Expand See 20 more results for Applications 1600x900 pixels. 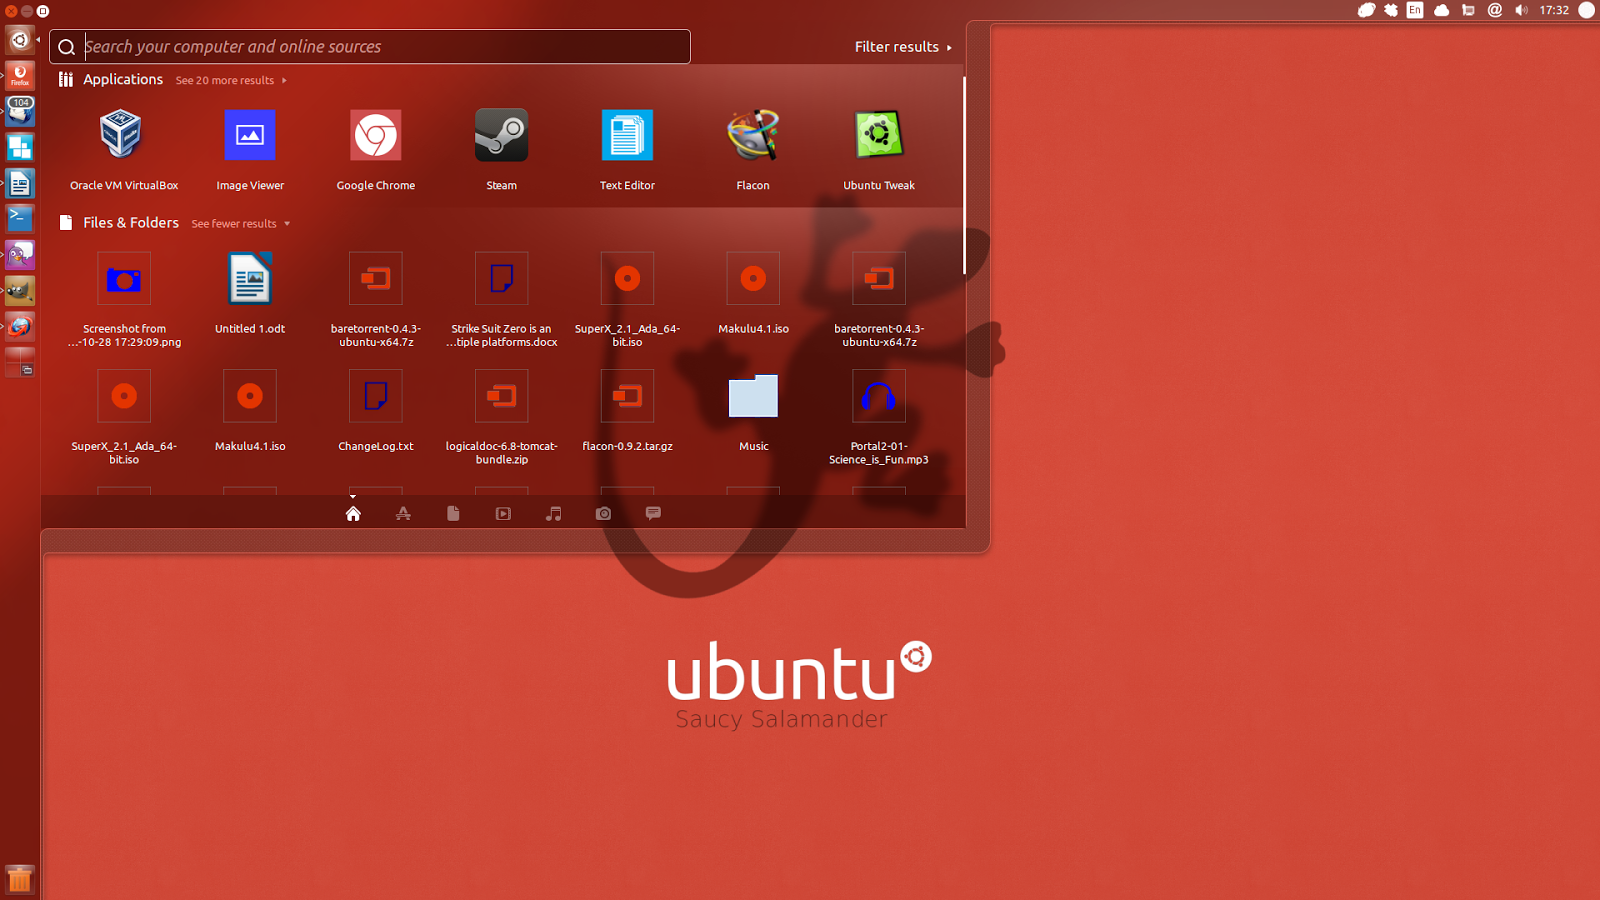click(231, 81)
